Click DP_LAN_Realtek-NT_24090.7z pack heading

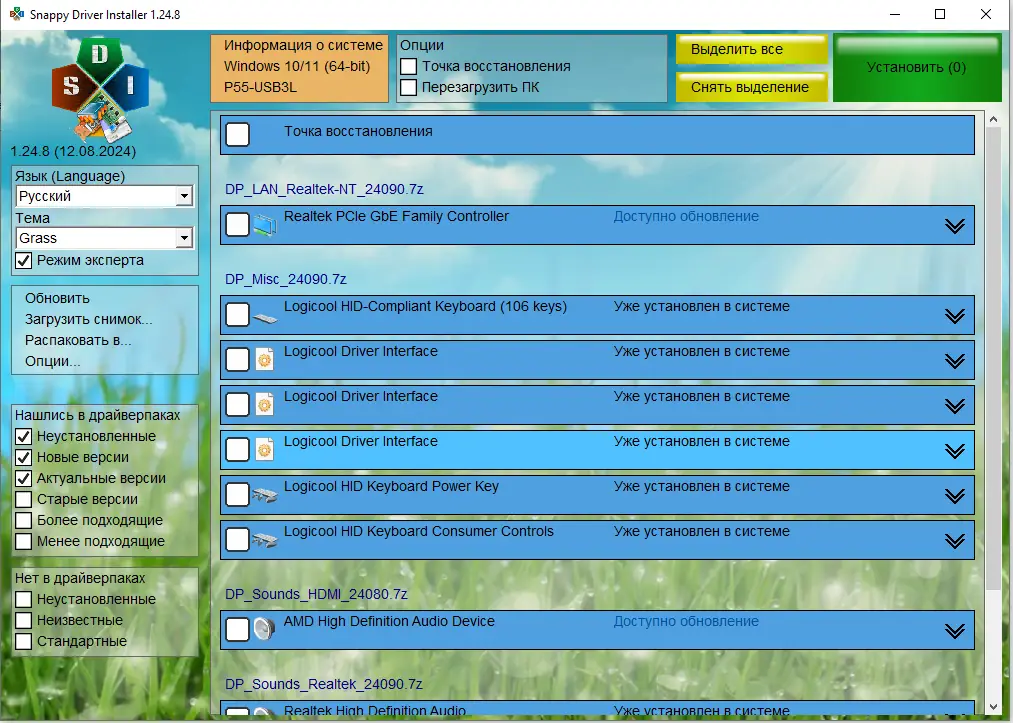click(324, 189)
